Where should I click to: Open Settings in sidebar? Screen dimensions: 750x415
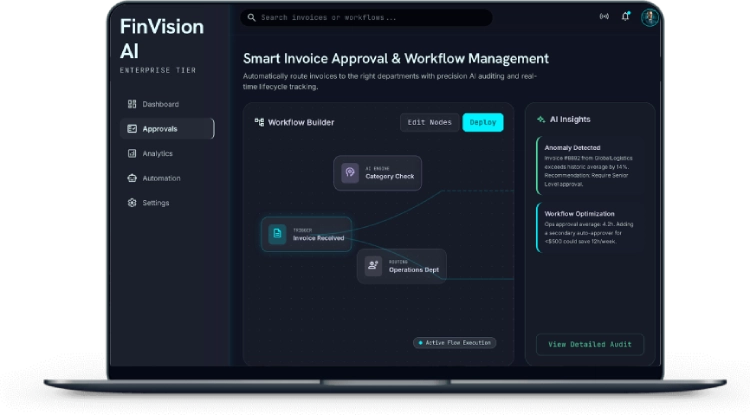[166, 203]
